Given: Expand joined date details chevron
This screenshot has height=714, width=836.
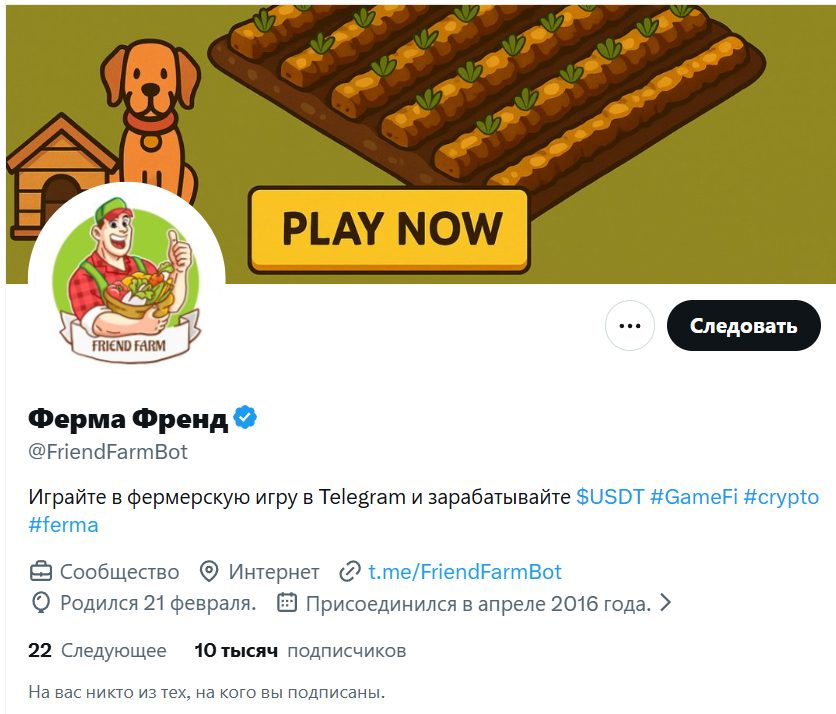Looking at the screenshot, I should click(x=665, y=603).
